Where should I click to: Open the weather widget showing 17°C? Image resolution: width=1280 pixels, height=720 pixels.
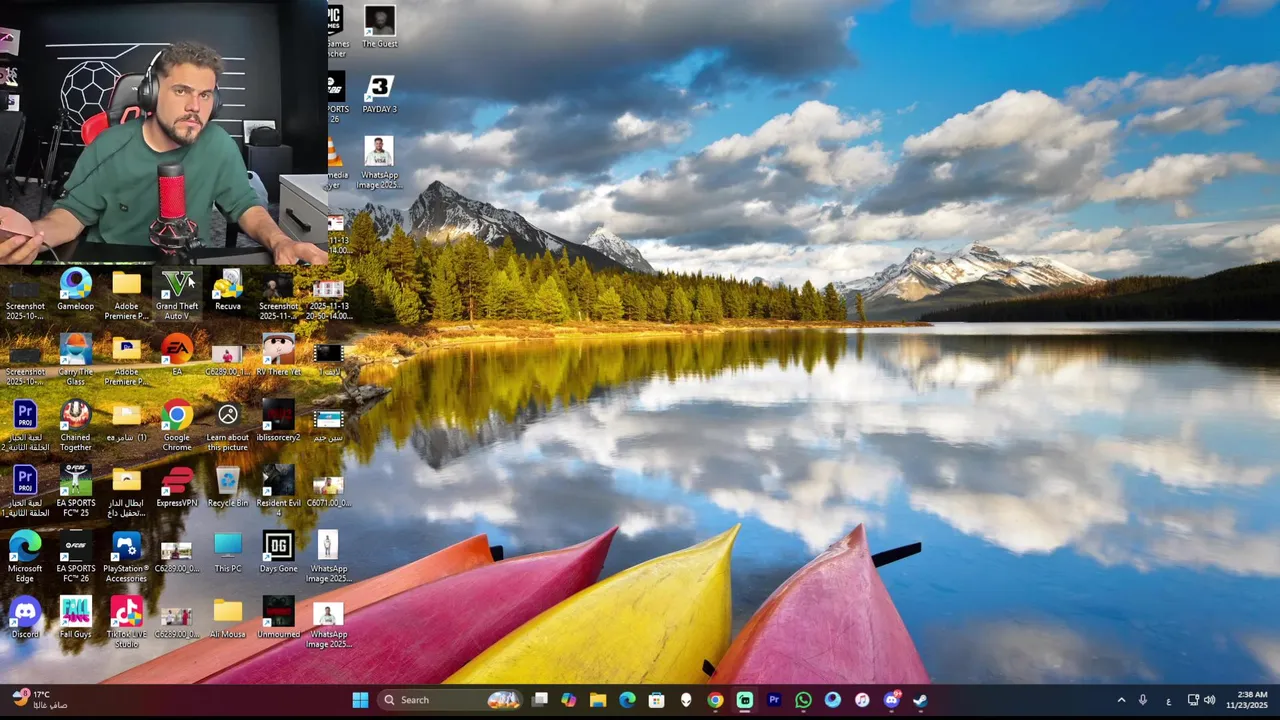tap(38, 699)
